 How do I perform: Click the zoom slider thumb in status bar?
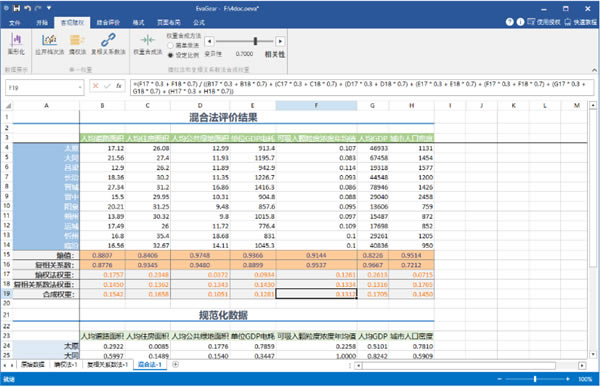535,379
